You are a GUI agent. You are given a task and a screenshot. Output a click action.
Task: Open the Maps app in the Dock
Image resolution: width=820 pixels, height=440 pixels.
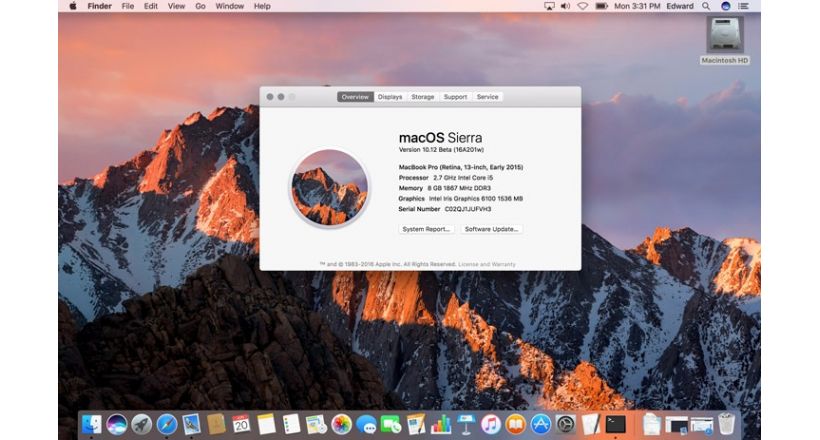pyautogui.click(x=316, y=424)
